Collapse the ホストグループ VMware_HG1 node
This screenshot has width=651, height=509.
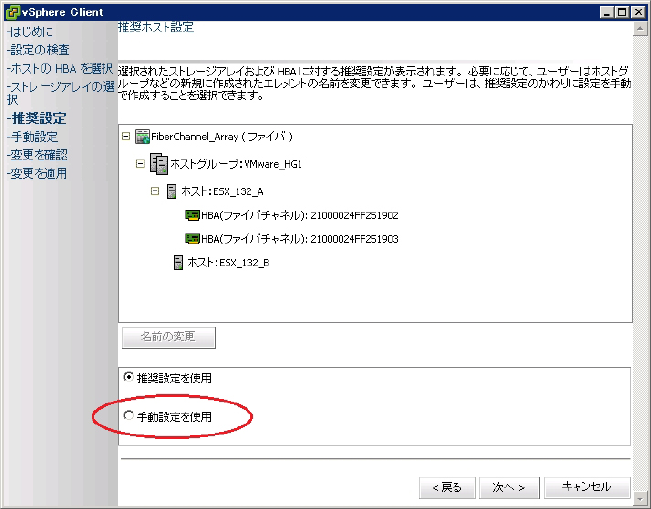(140, 164)
